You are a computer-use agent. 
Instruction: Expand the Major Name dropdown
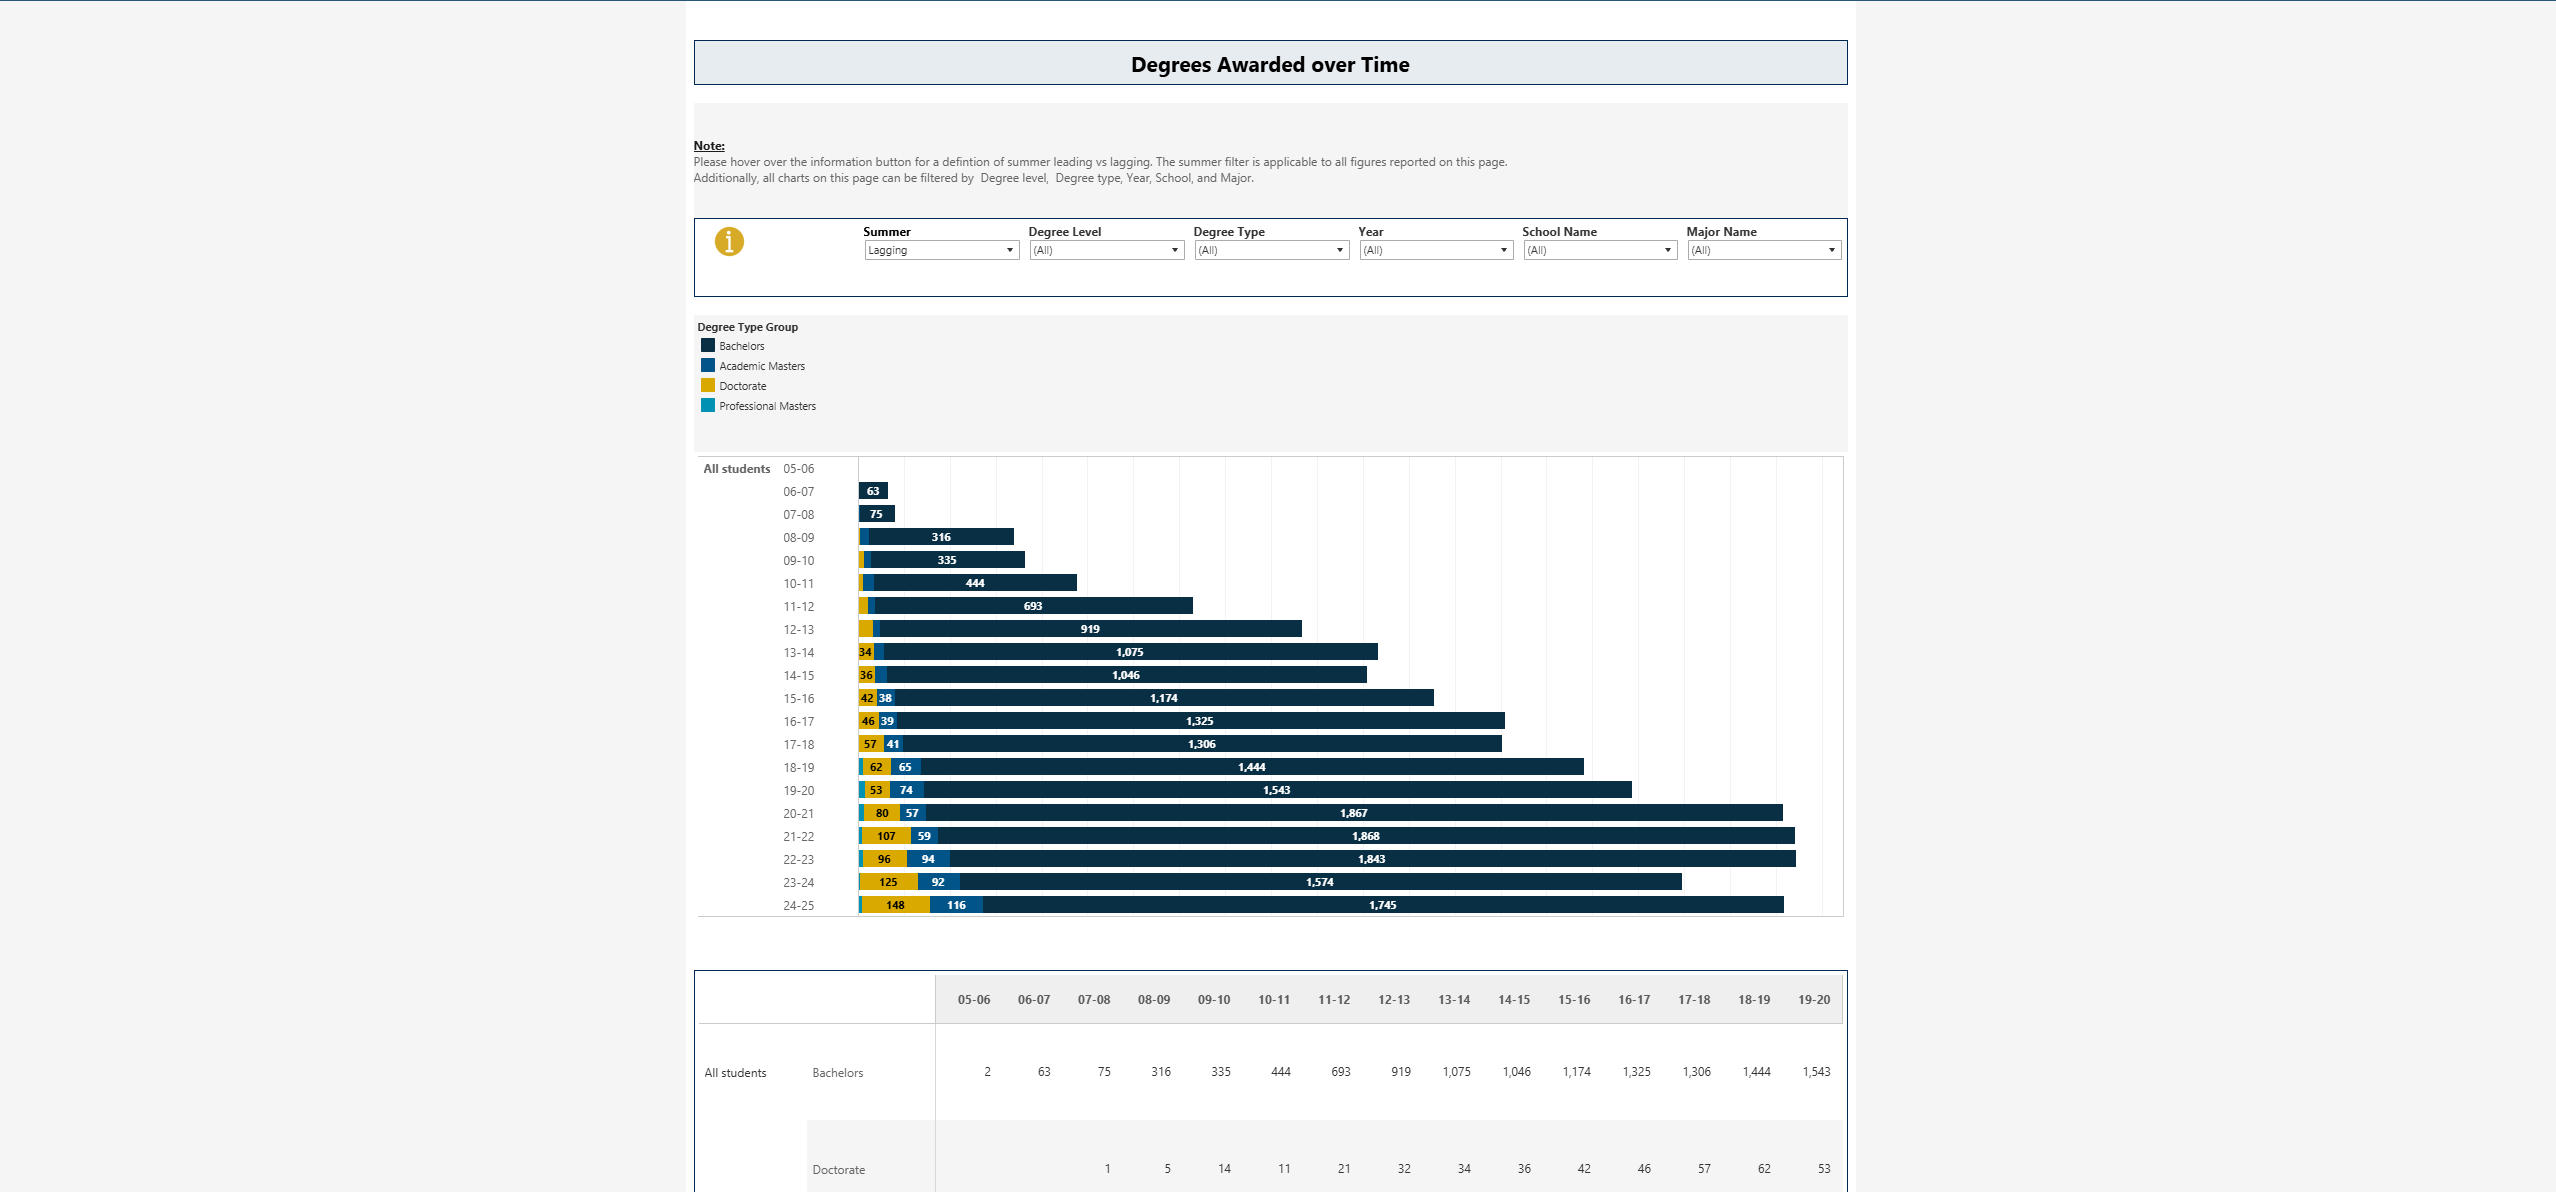click(1763, 250)
